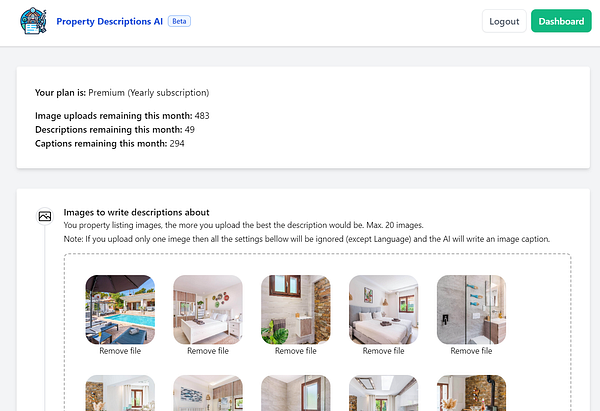Select the white curtains room thumbnail
Viewport: 600px width, 411px height.
[x=120, y=393]
